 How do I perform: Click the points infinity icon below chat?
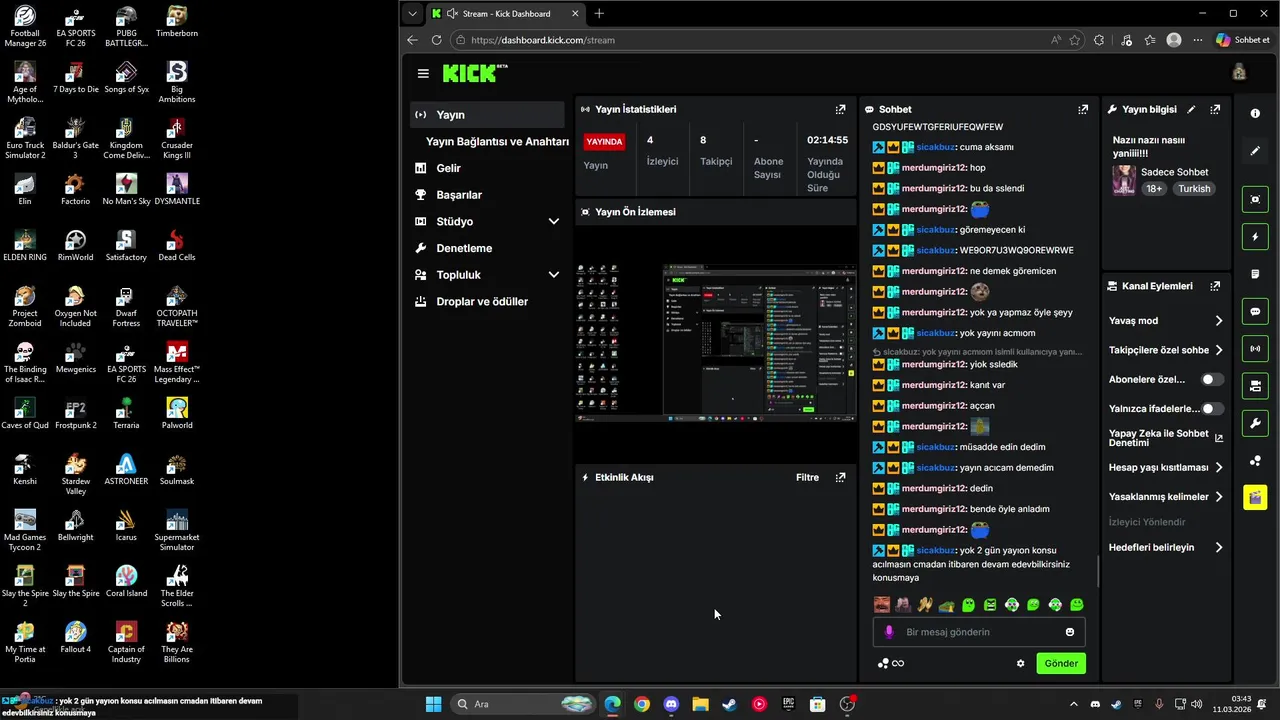[890, 663]
